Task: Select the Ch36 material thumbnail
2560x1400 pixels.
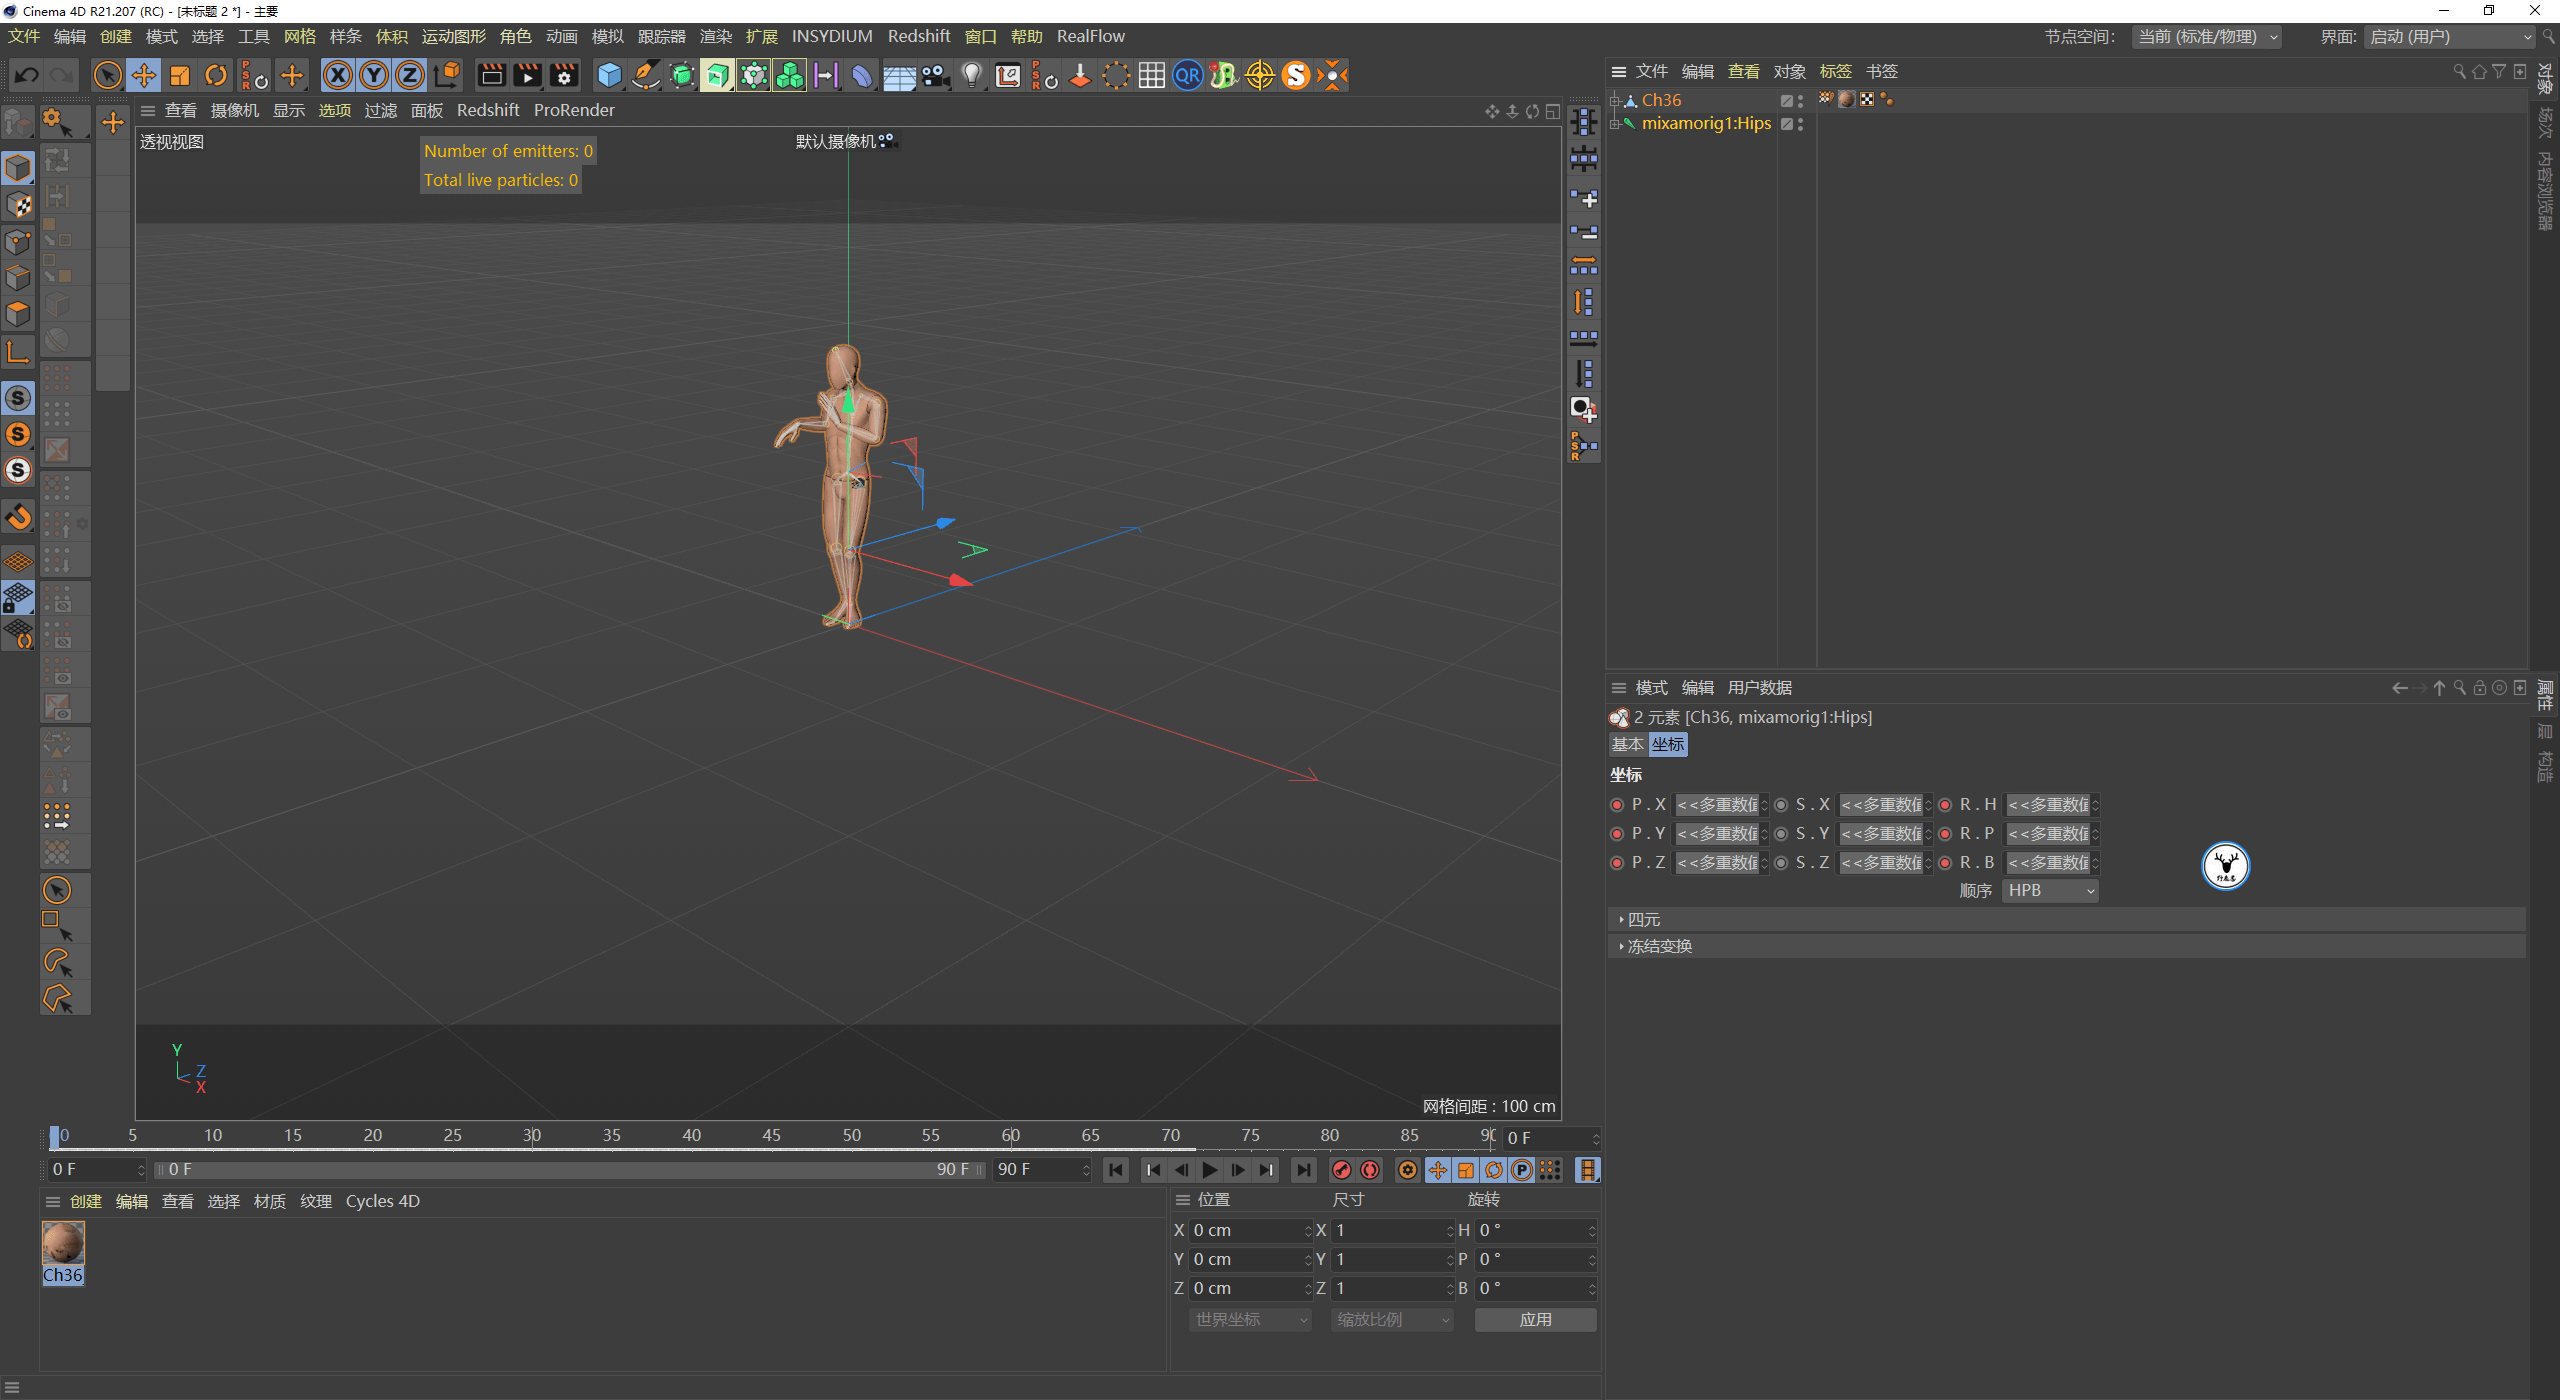Action: tap(63, 1244)
